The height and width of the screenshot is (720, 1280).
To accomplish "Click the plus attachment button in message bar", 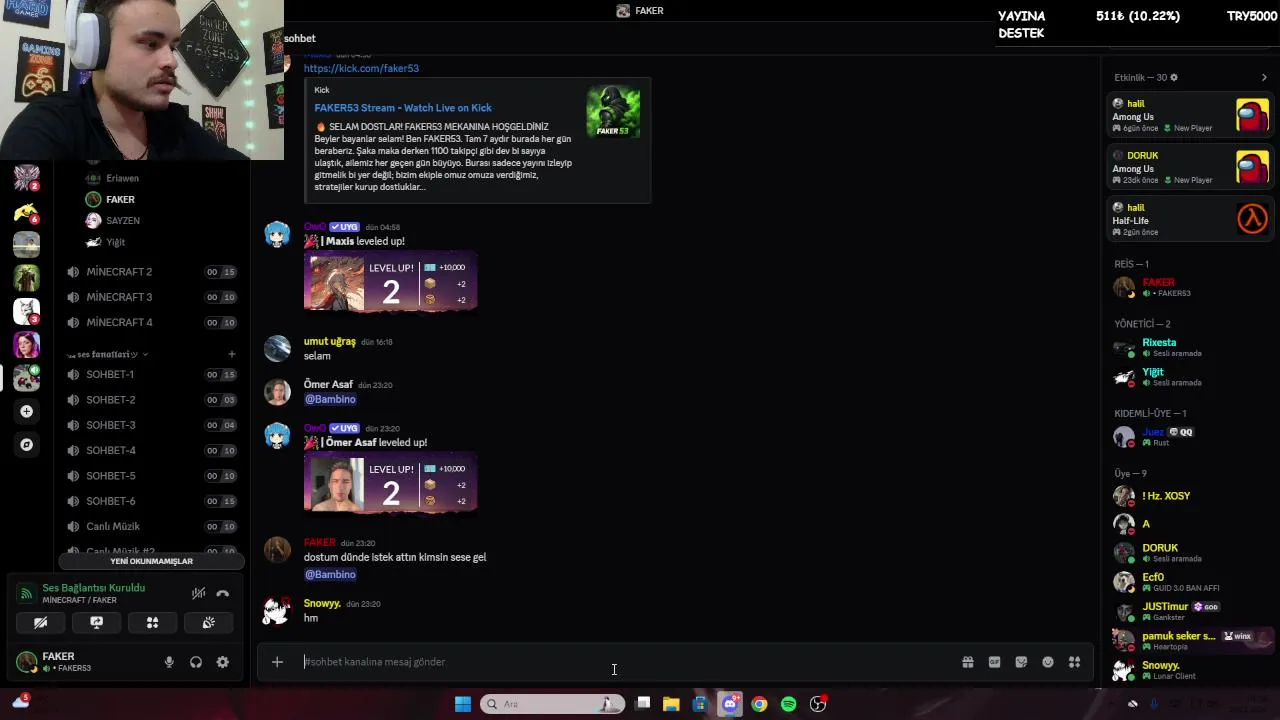I will click(x=277, y=662).
